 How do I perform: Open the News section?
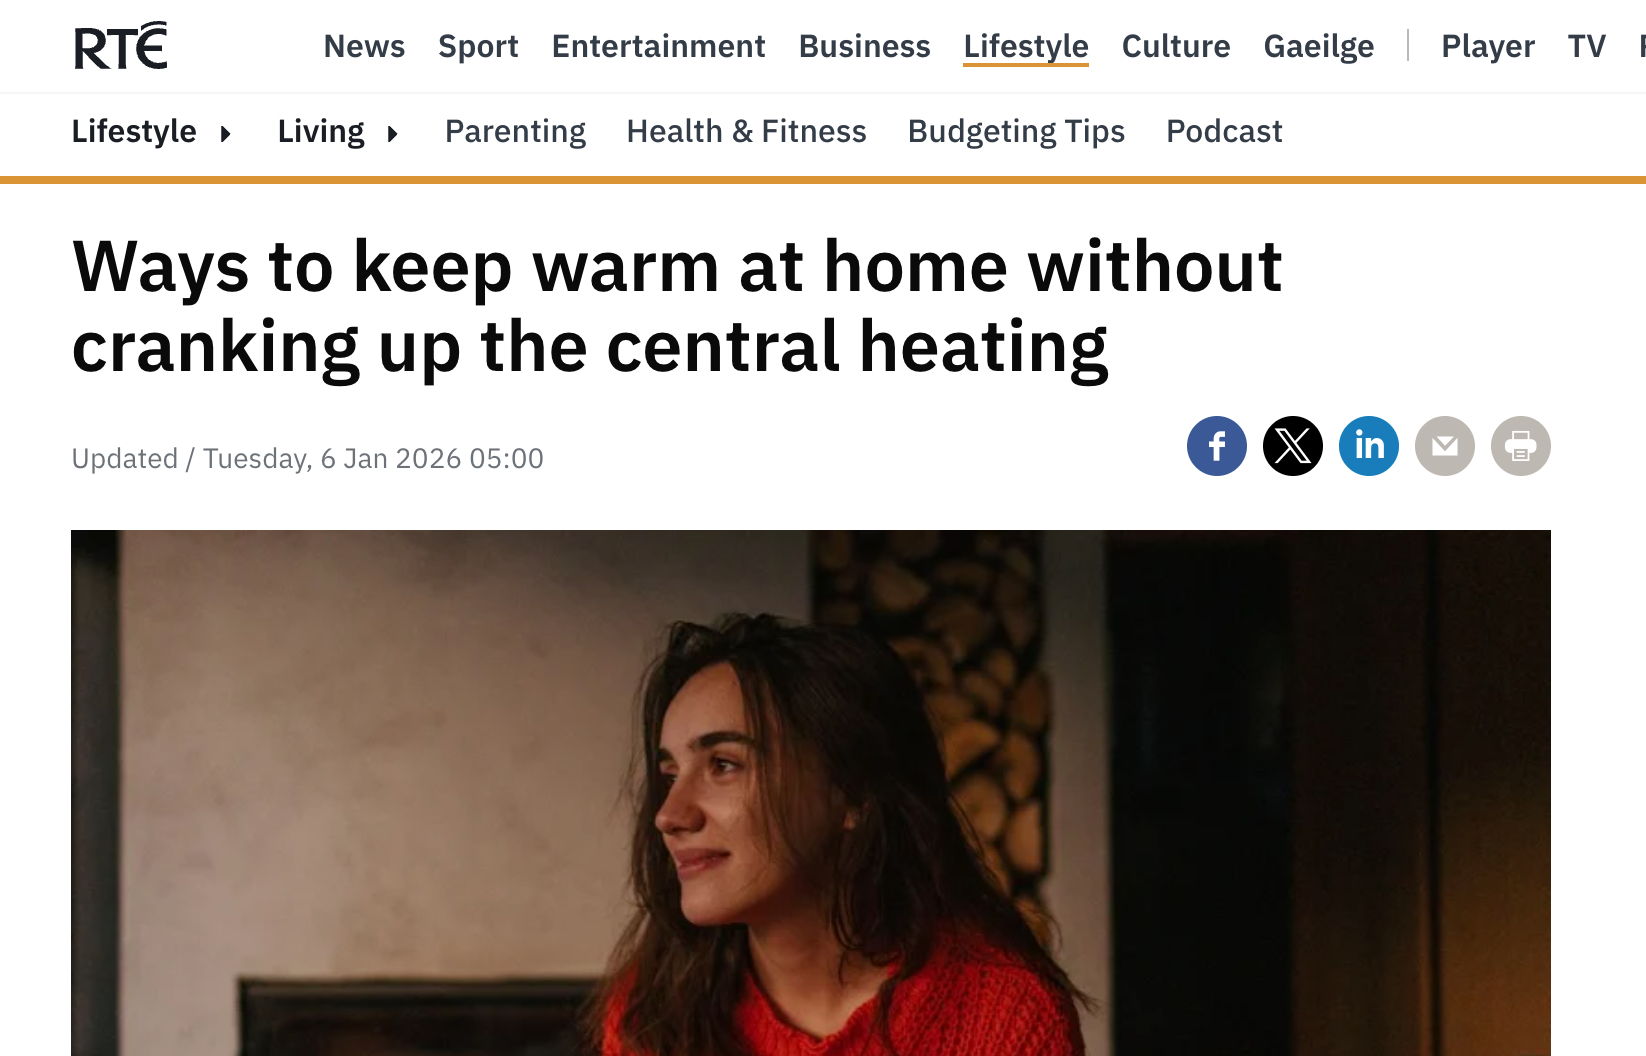click(x=364, y=46)
